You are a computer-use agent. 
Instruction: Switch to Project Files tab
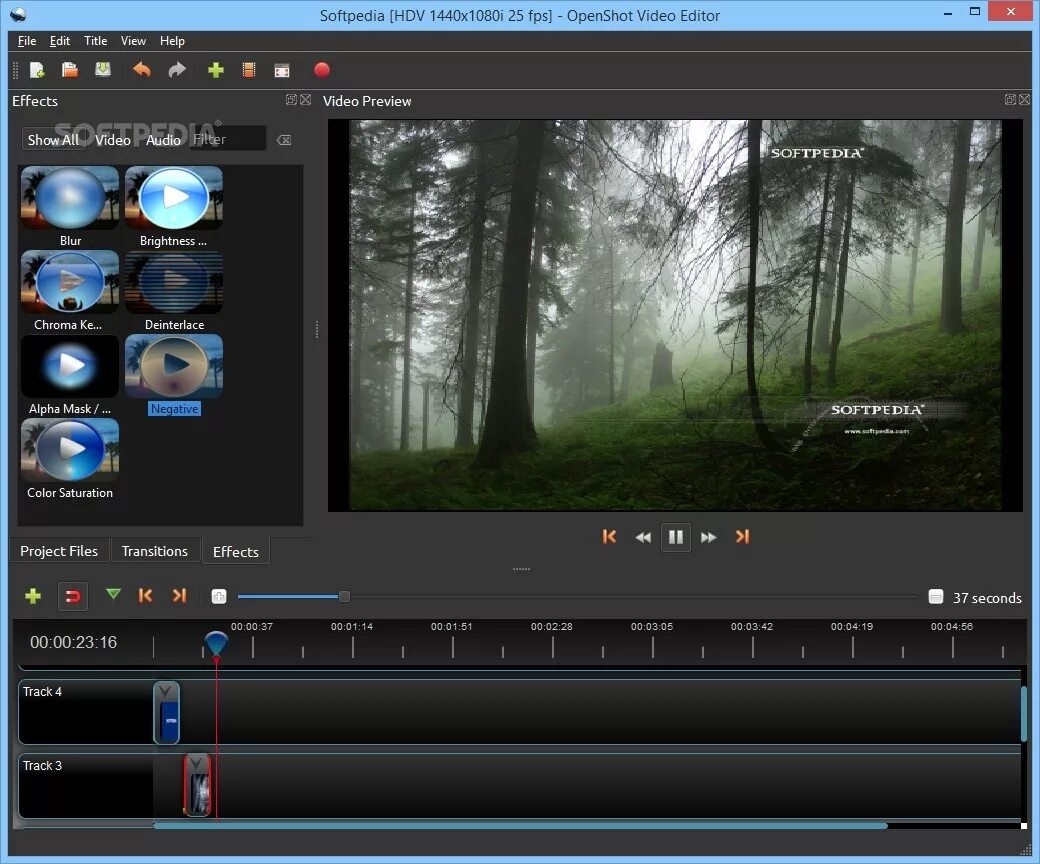click(x=59, y=551)
